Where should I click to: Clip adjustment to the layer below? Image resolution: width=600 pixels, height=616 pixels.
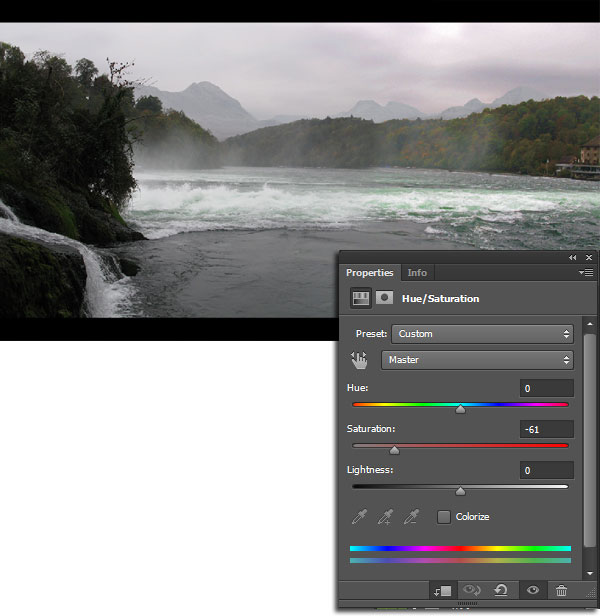442,590
